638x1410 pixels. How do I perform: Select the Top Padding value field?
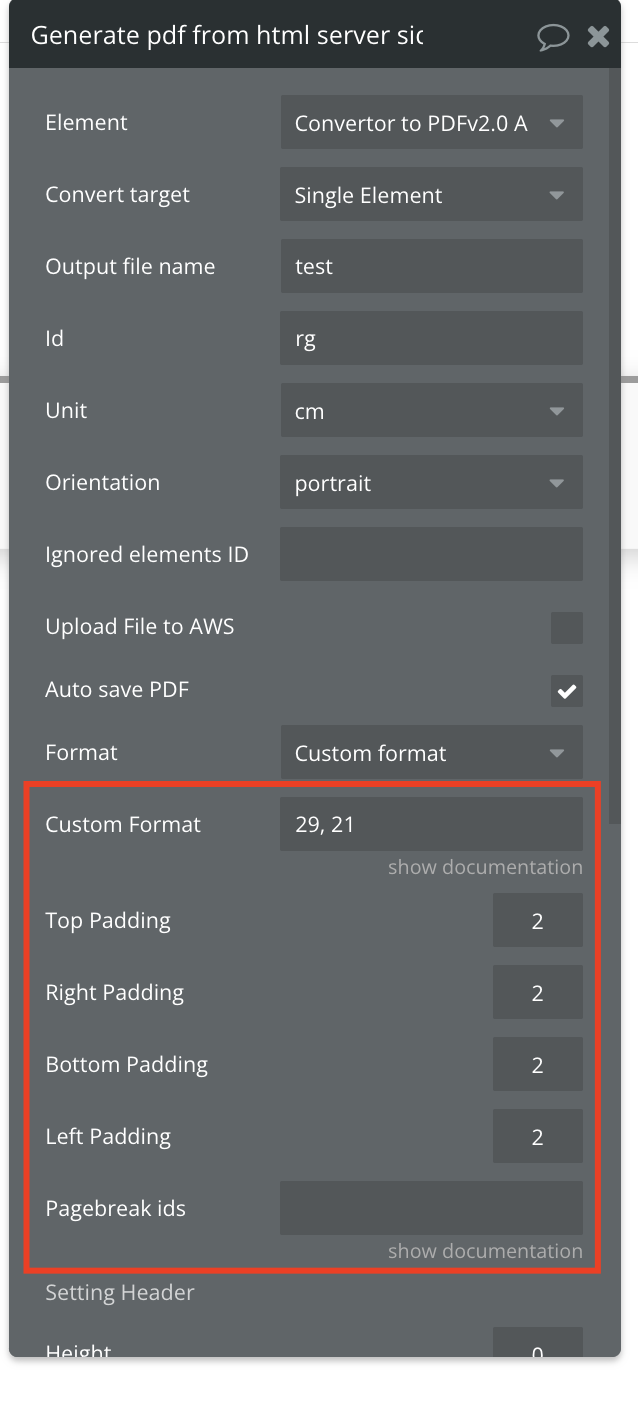point(538,921)
